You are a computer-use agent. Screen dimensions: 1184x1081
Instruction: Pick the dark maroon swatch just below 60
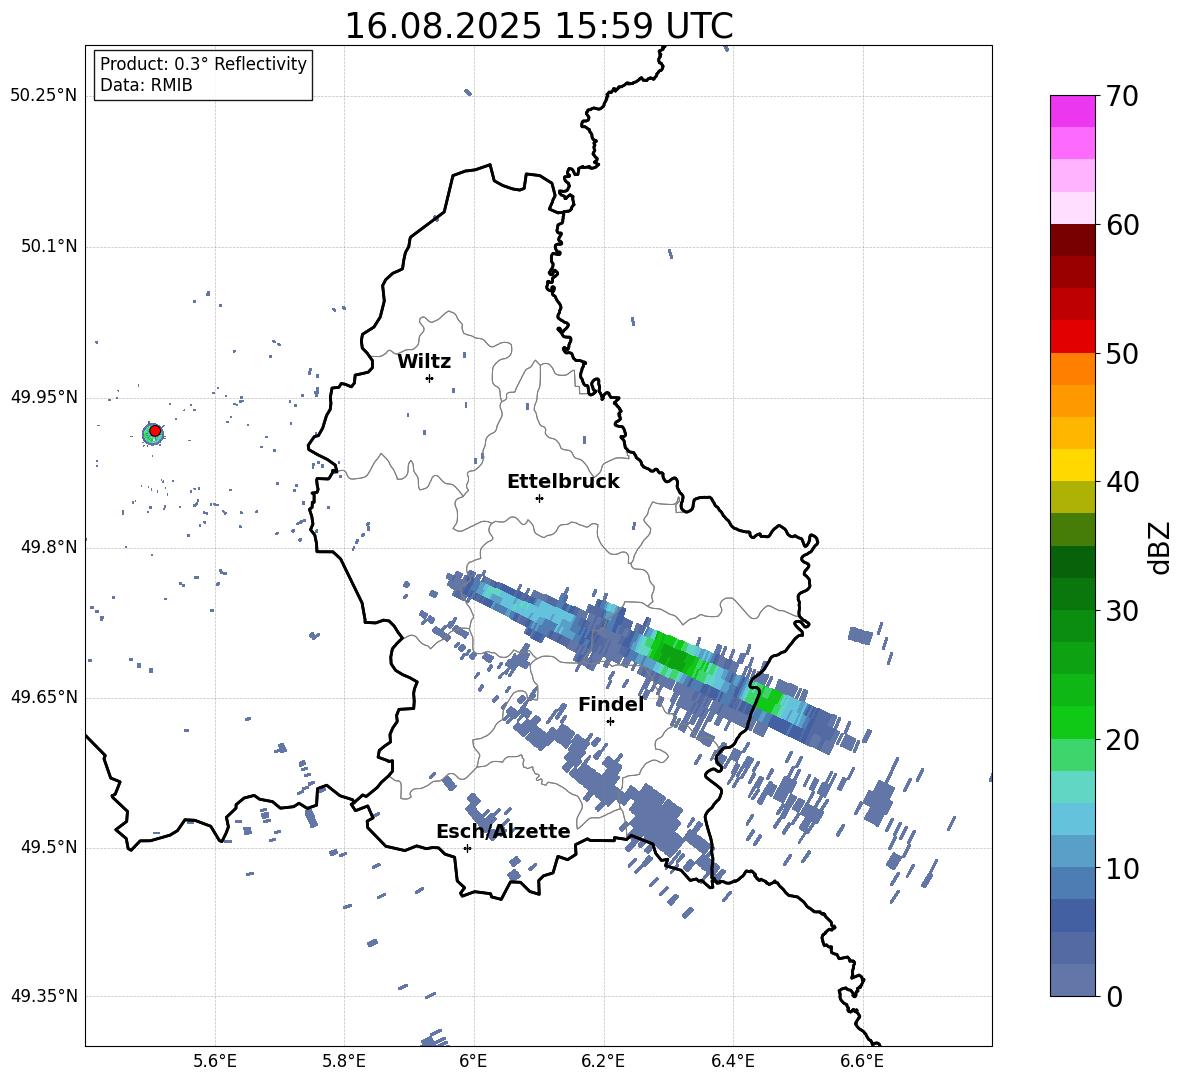(1073, 240)
